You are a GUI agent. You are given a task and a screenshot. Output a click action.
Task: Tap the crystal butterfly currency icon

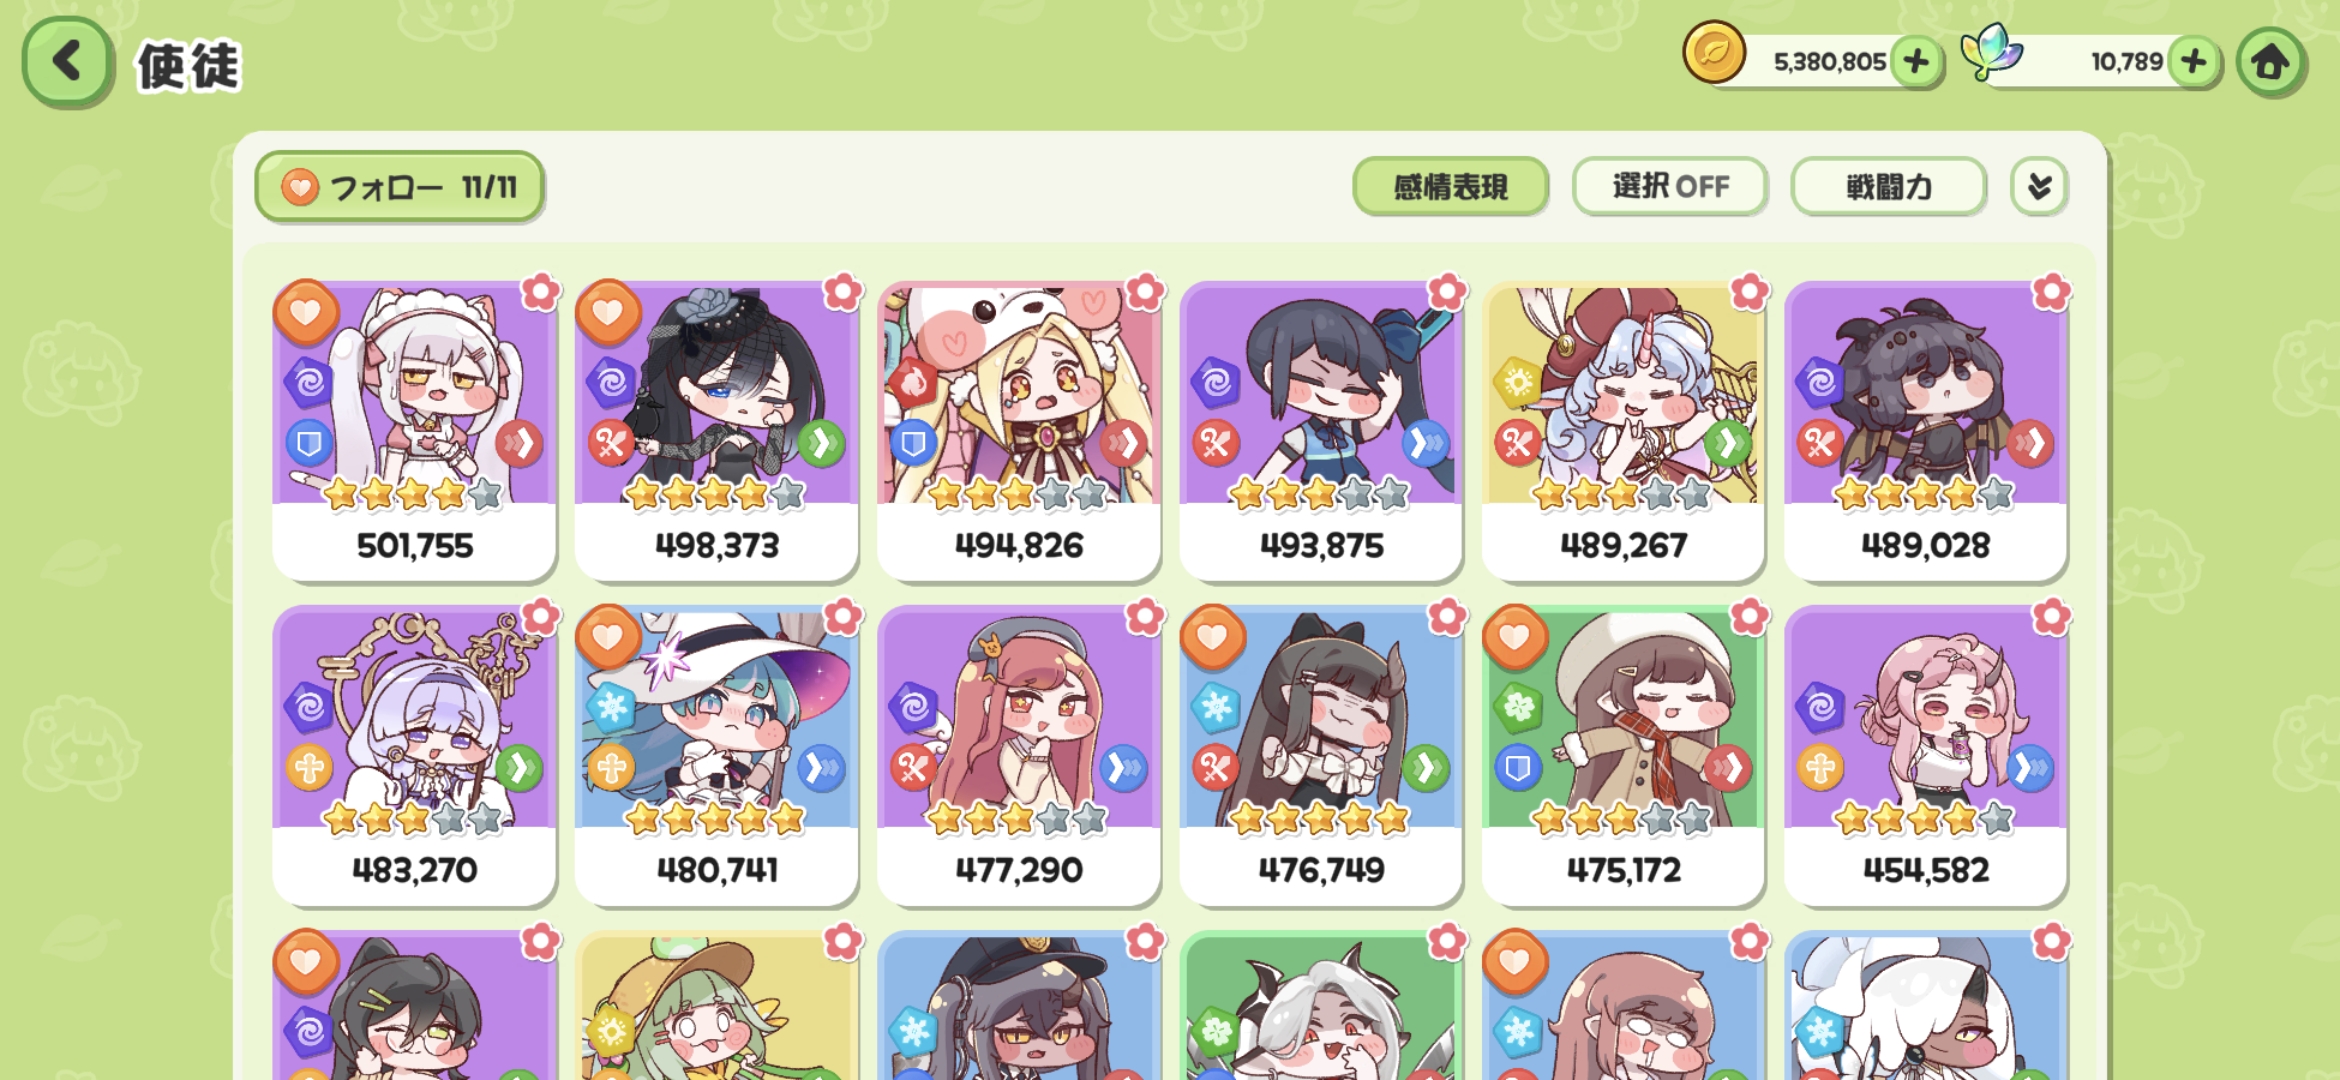point(1991,53)
